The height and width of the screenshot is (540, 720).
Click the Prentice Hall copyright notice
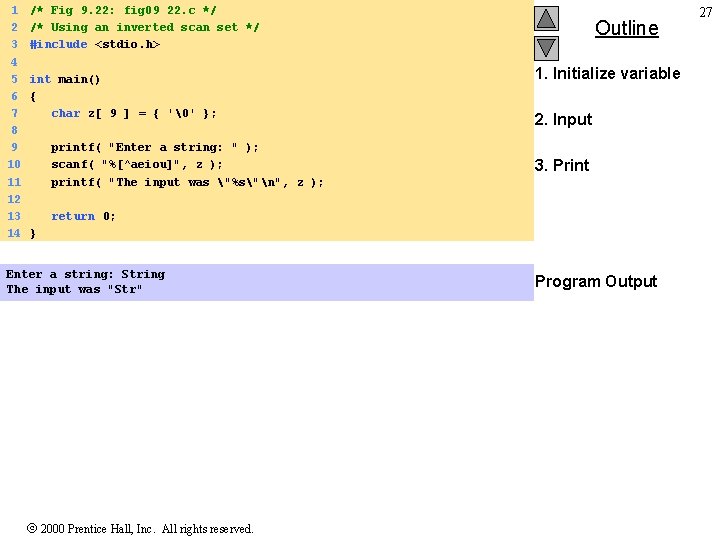(x=140, y=529)
